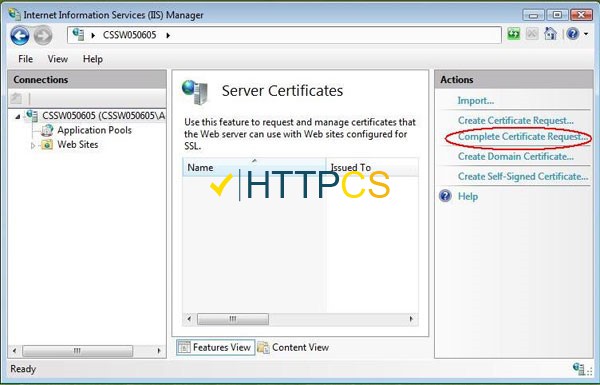Click the server icon in address bar
Screen dimensions: 600x385
tap(78, 34)
